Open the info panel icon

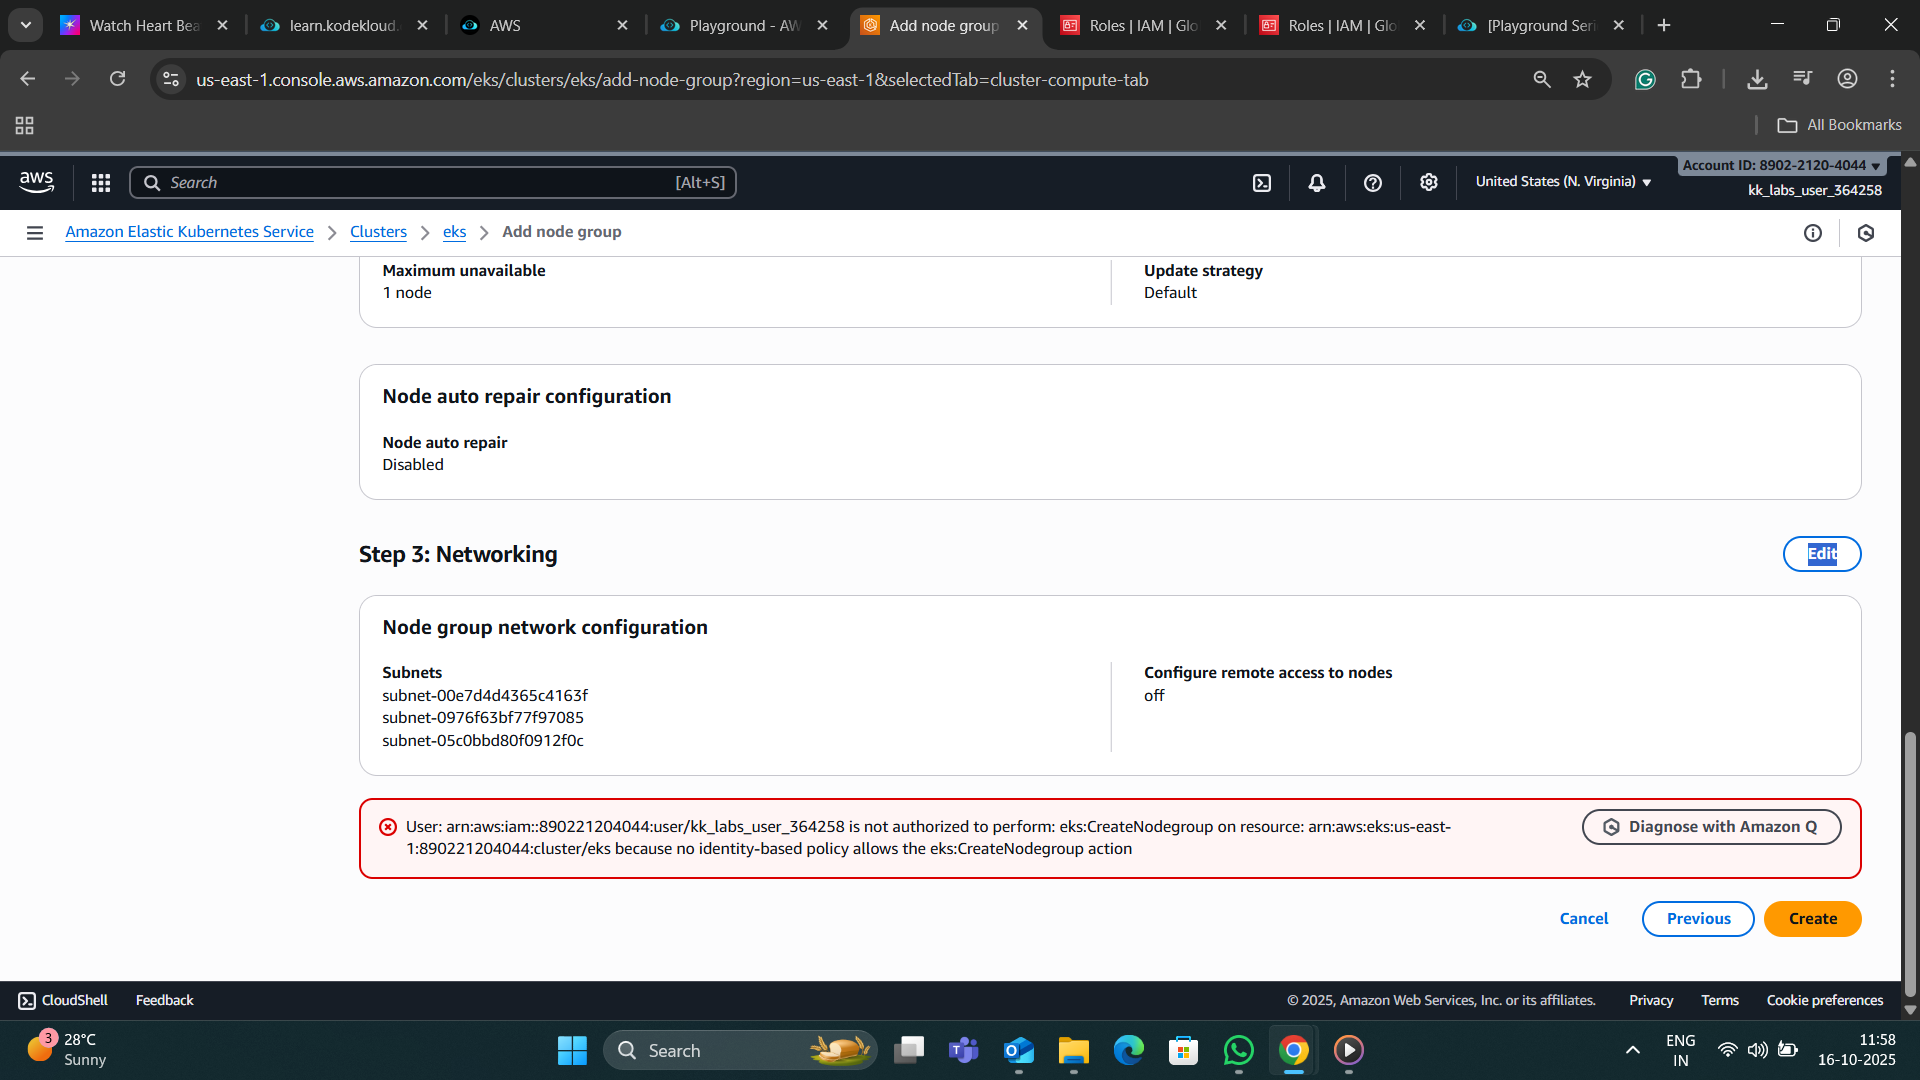[x=1813, y=233]
